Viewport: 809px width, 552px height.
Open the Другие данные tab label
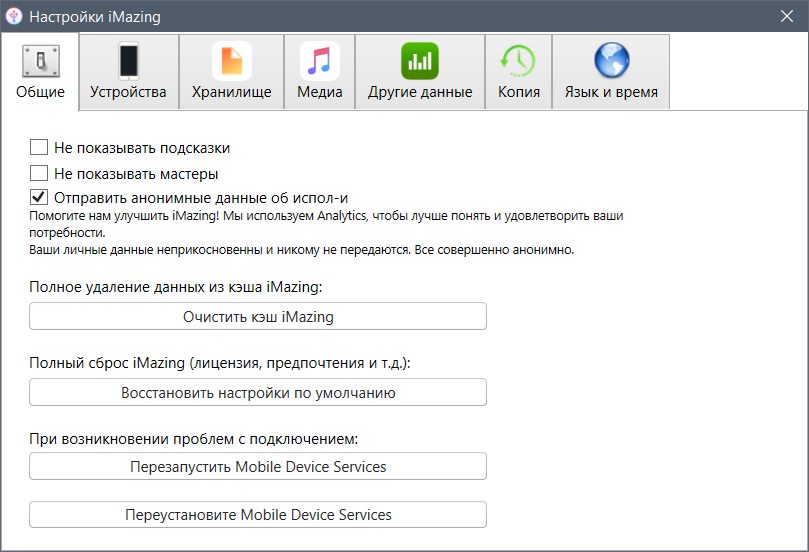tap(420, 92)
